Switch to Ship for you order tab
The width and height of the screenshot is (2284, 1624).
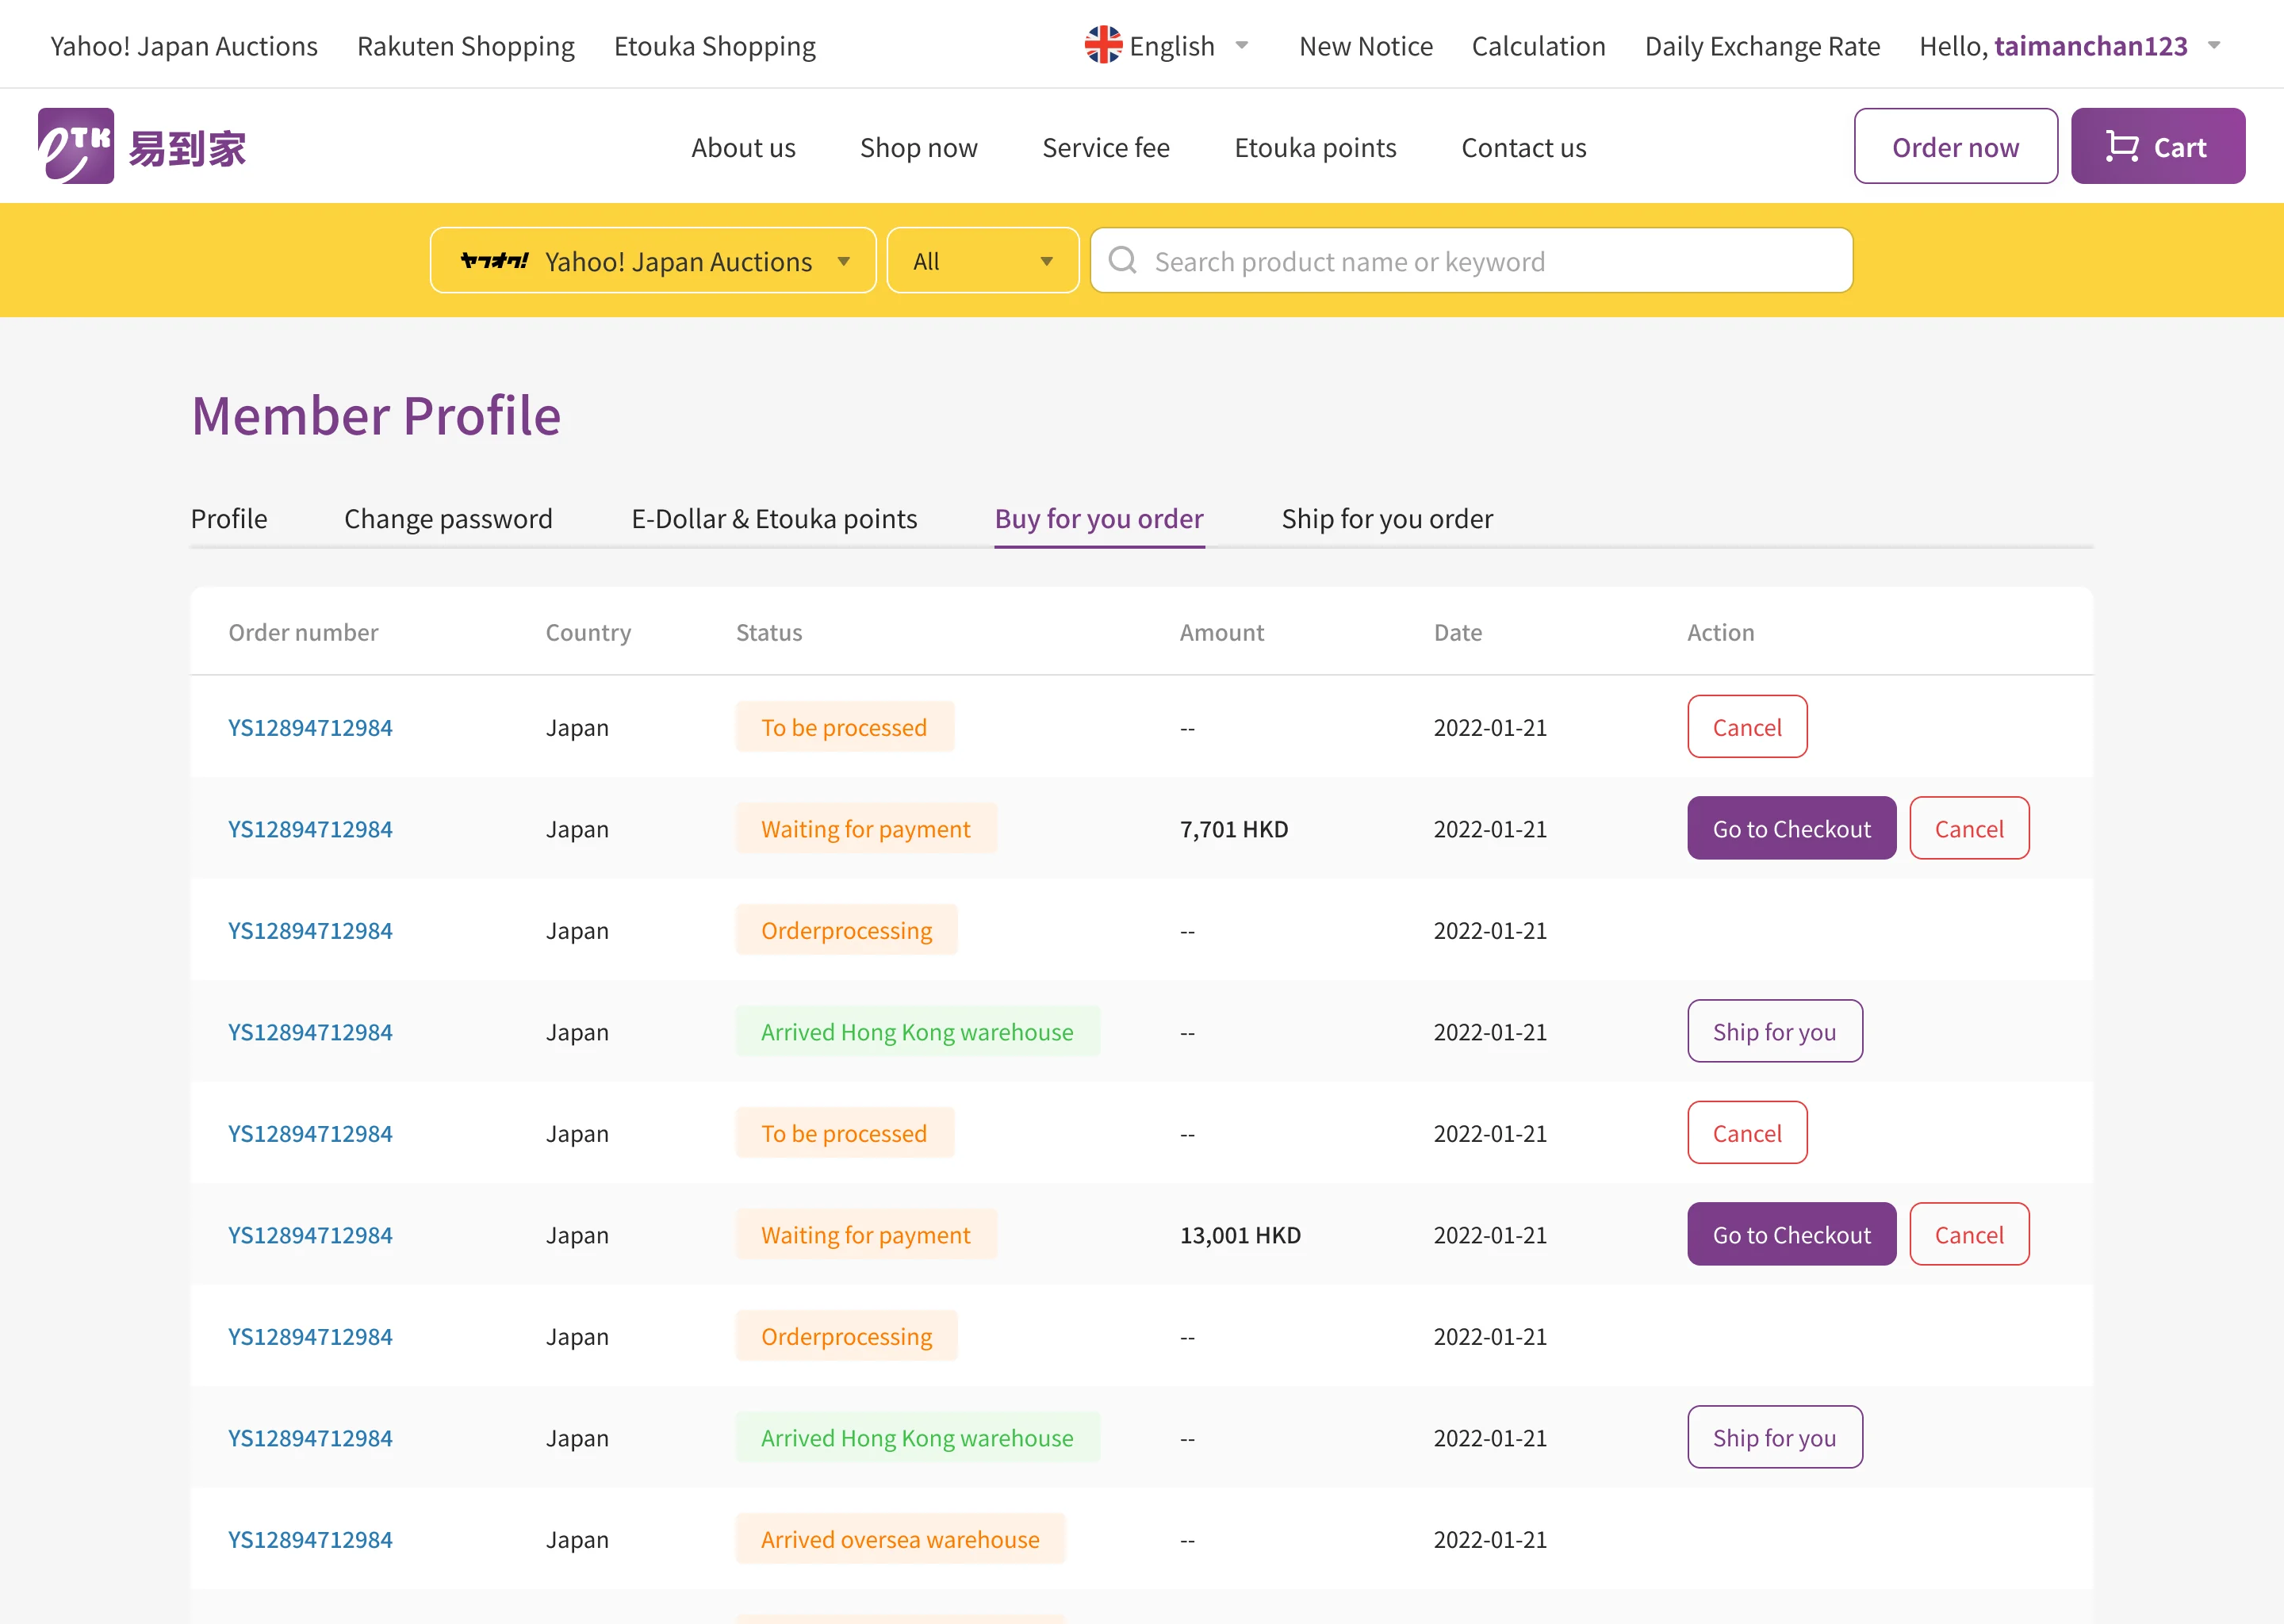[1386, 519]
